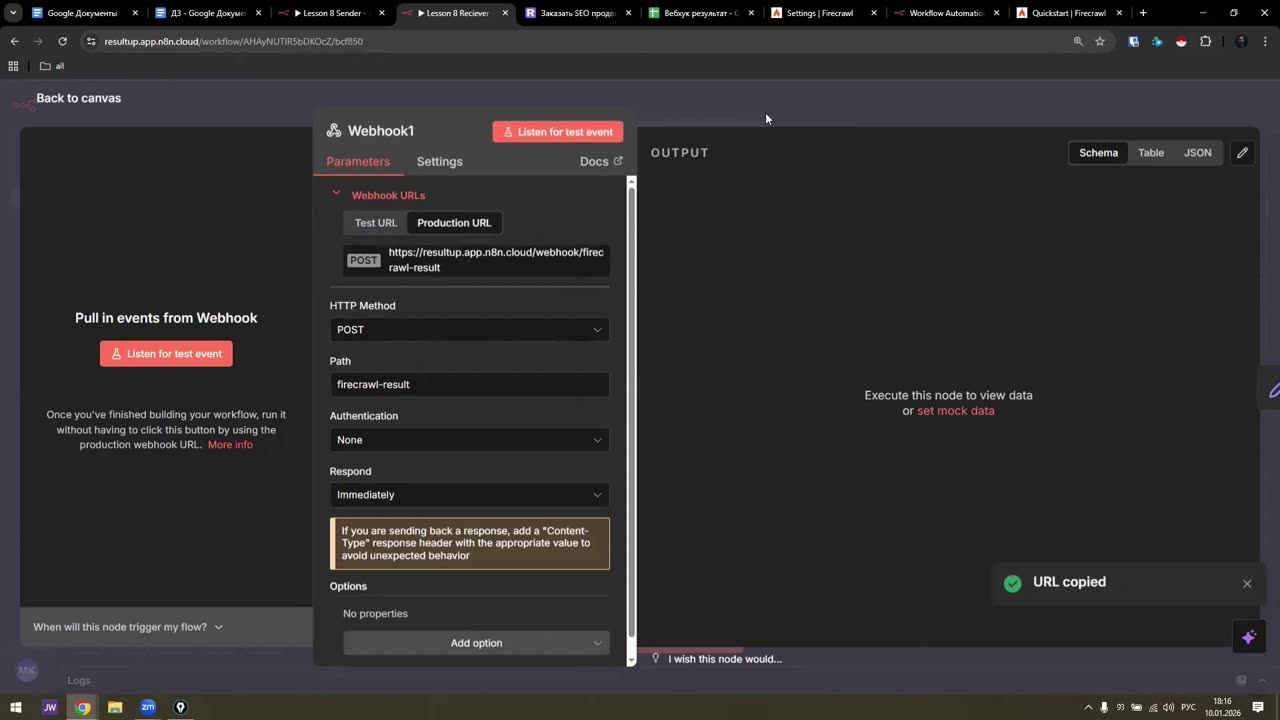Open the More info link
Image resolution: width=1280 pixels, height=720 pixels.
pos(230,445)
